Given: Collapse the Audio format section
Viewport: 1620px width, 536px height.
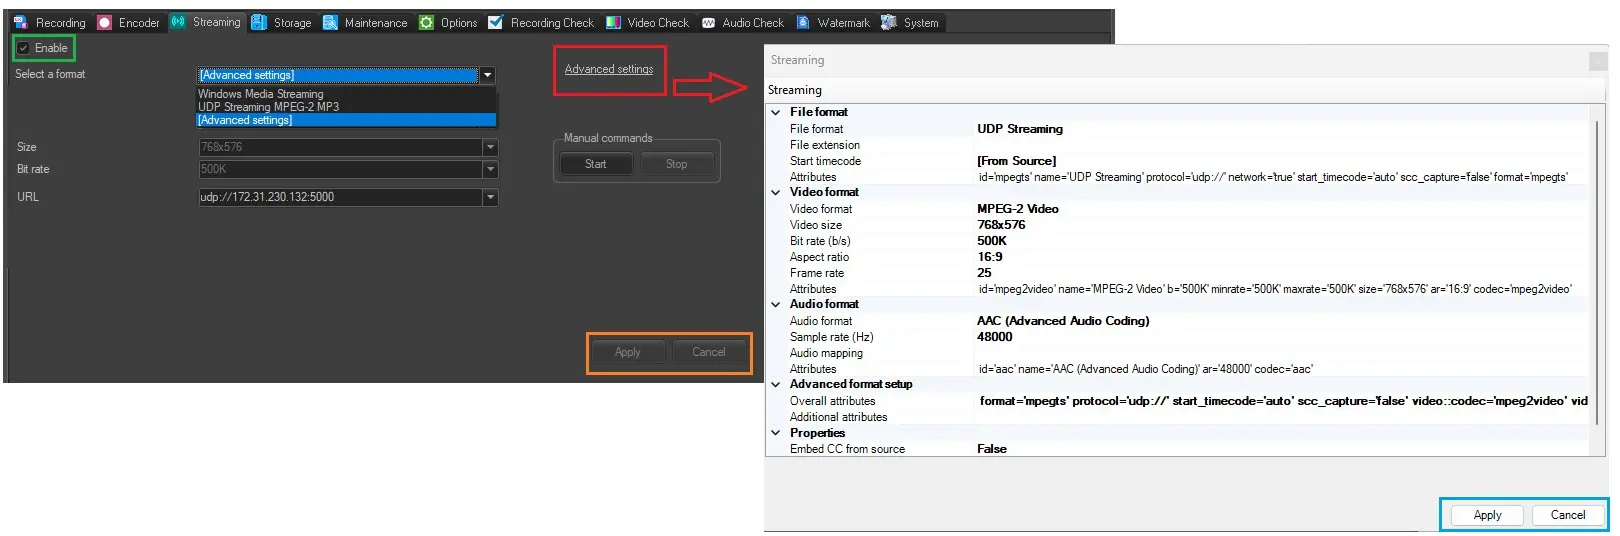Looking at the screenshot, I should [x=776, y=304].
